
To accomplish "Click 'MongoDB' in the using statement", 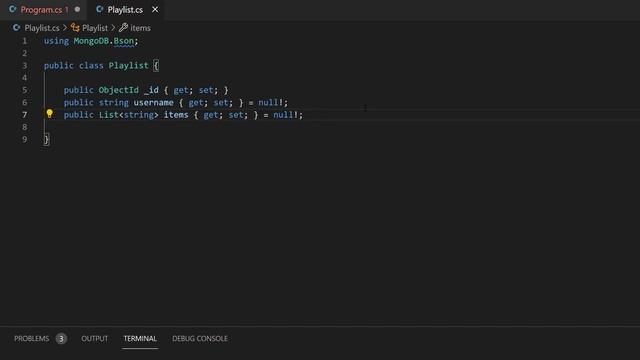I will point(91,41).
